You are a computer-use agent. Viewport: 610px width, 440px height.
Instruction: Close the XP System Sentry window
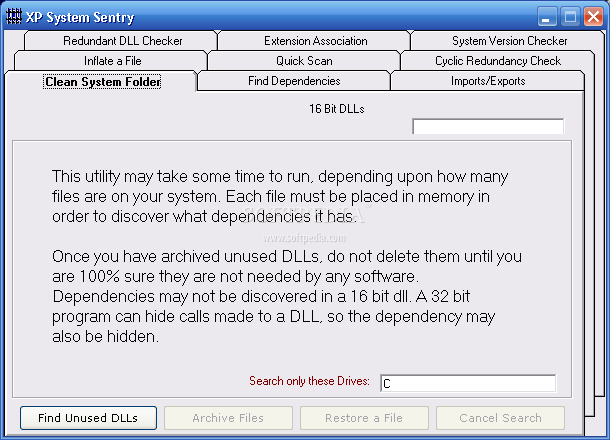pyautogui.click(x=593, y=17)
